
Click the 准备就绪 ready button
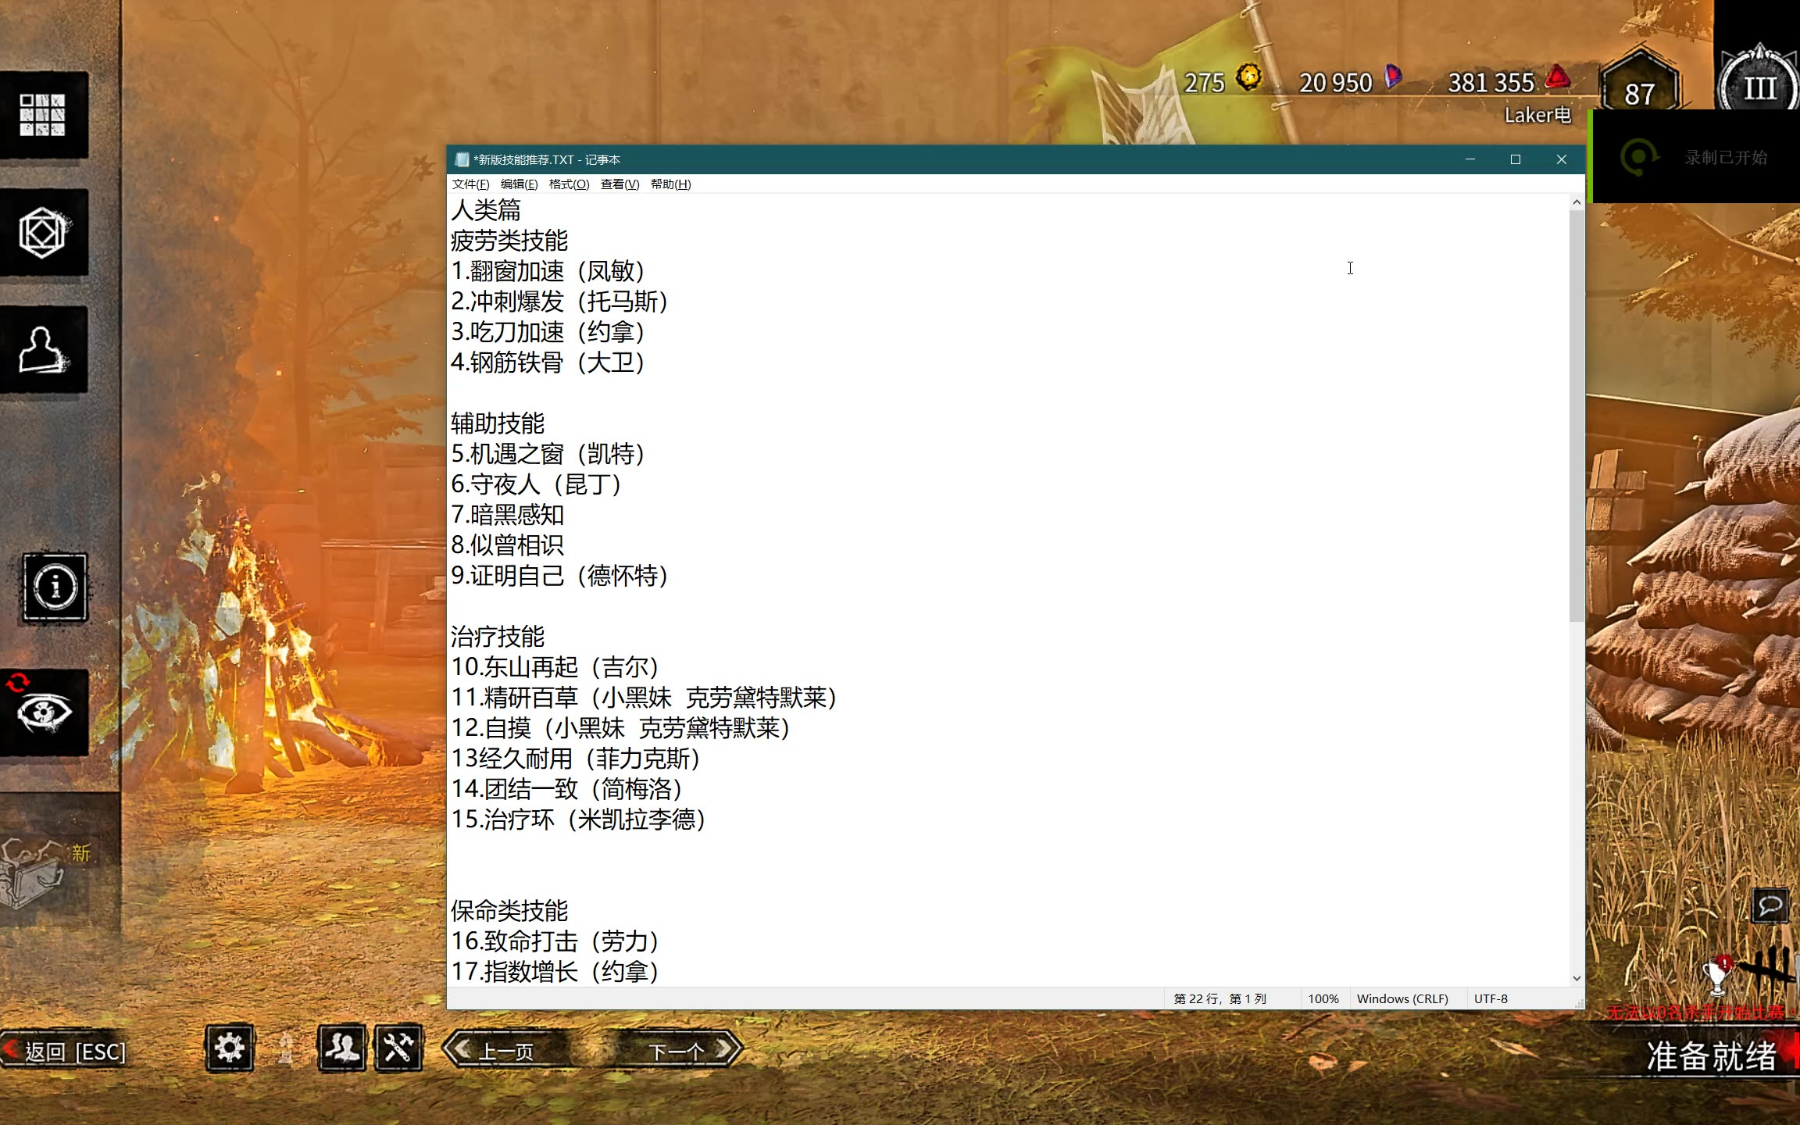point(1711,1056)
